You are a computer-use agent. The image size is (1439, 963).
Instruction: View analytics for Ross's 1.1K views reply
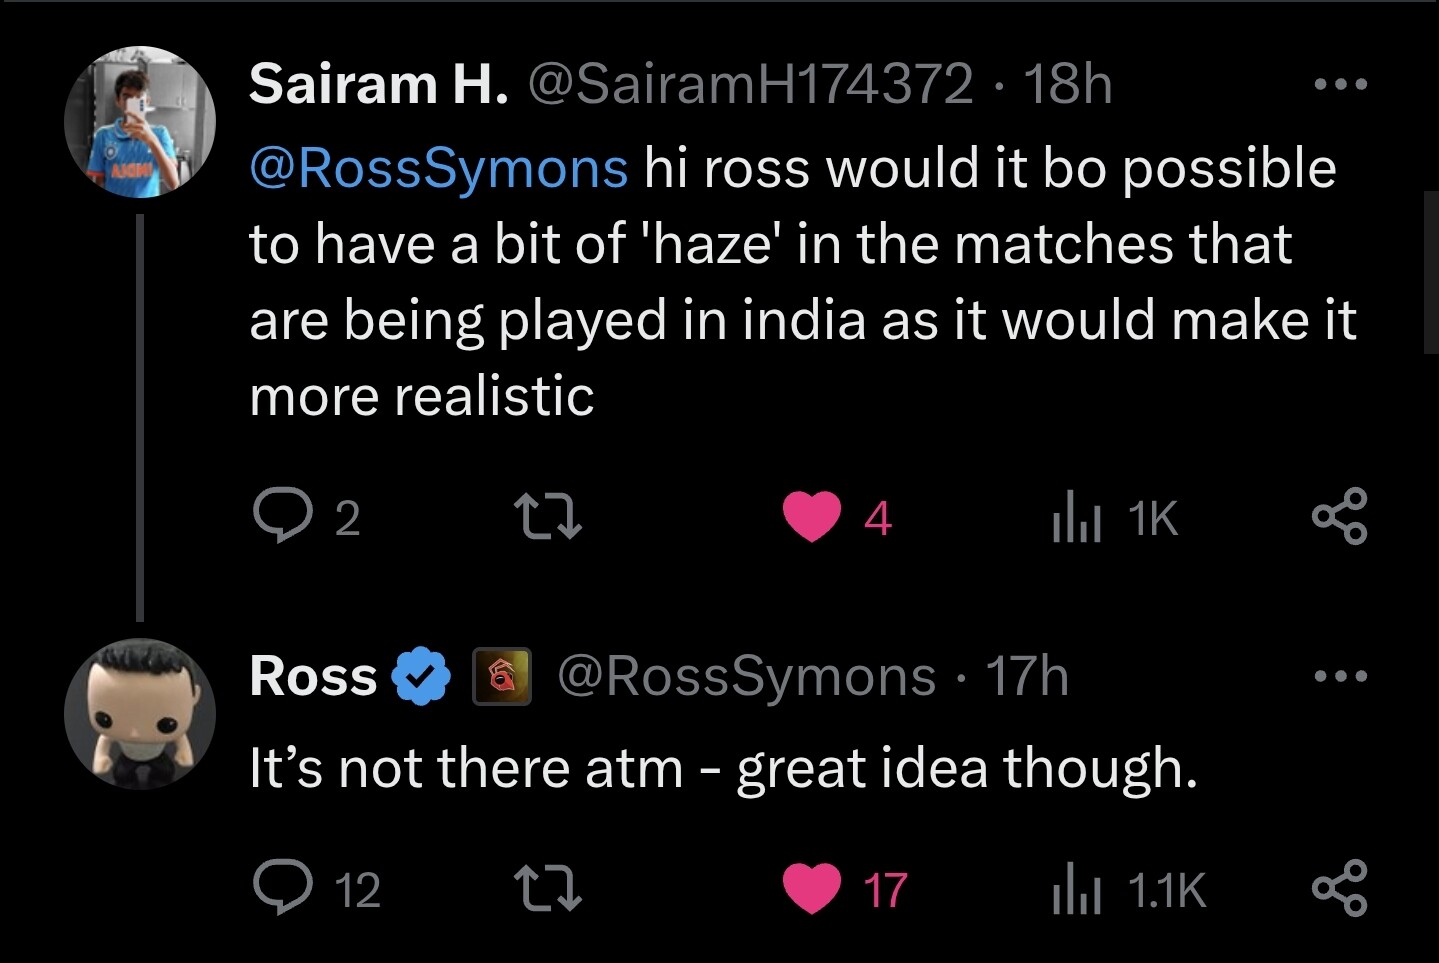[1075, 890]
